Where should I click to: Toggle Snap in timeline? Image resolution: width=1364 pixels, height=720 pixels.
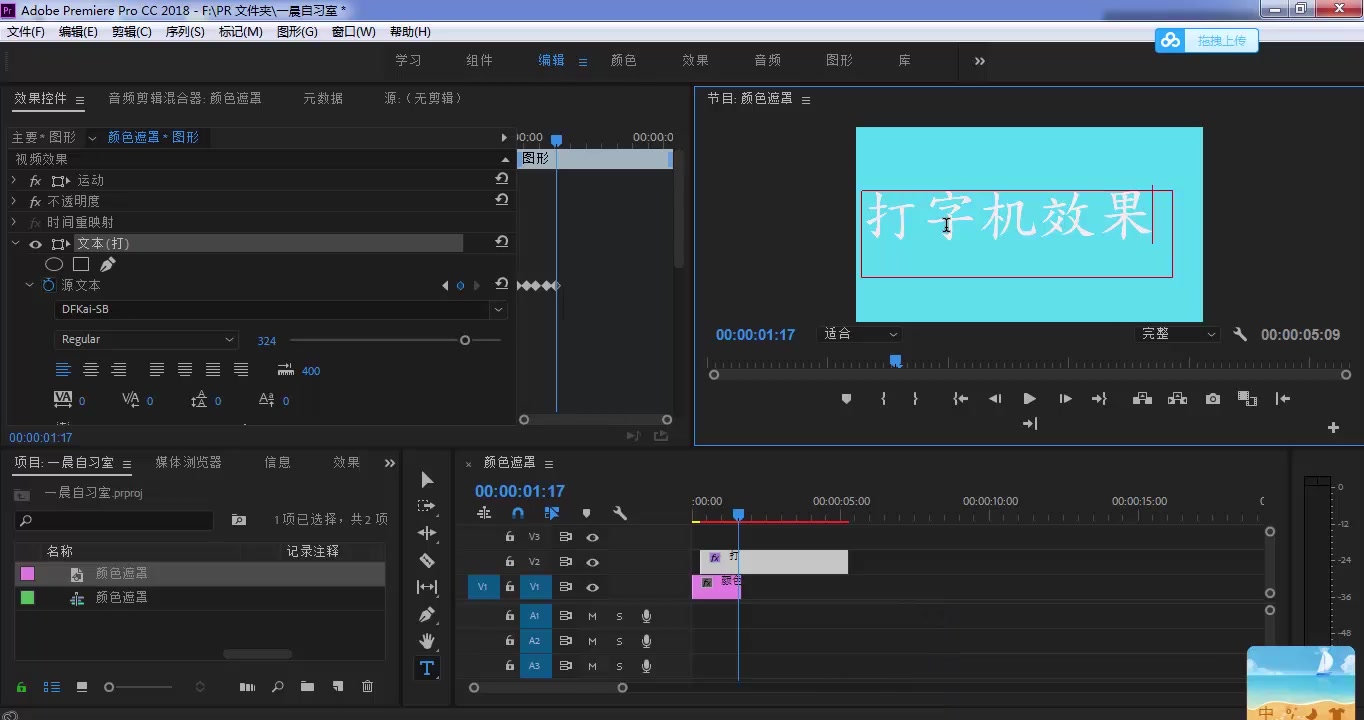click(518, 513)
